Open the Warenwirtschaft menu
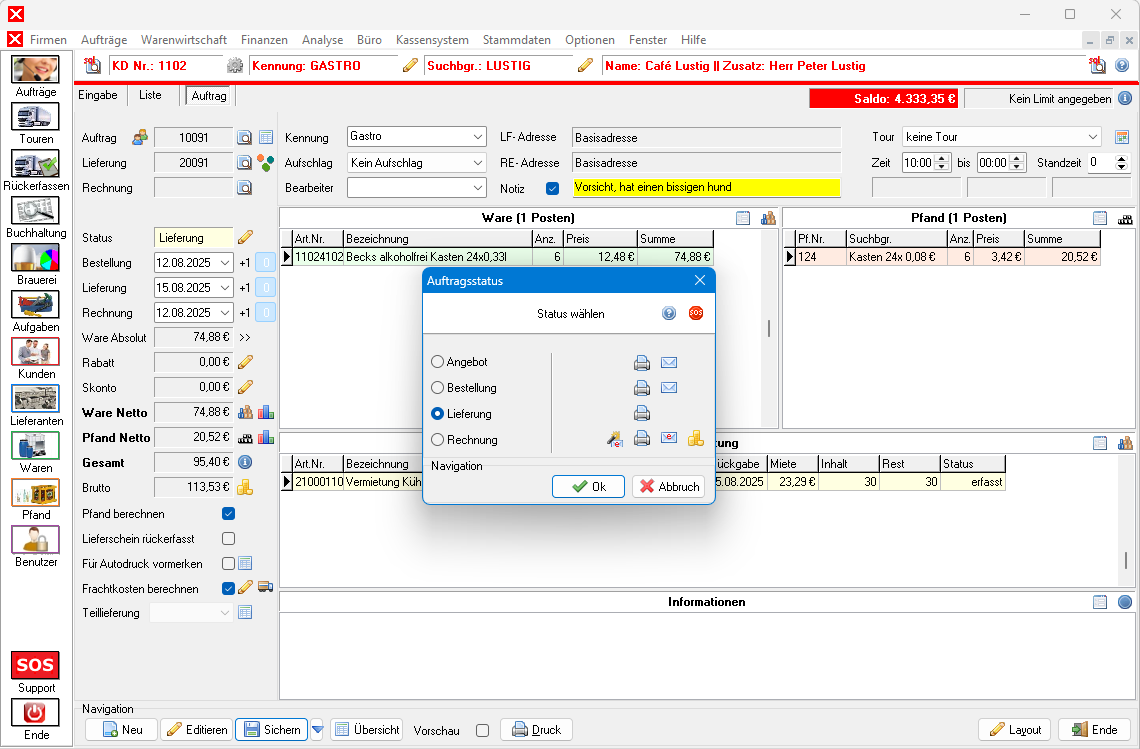 [x=184, y=40]
